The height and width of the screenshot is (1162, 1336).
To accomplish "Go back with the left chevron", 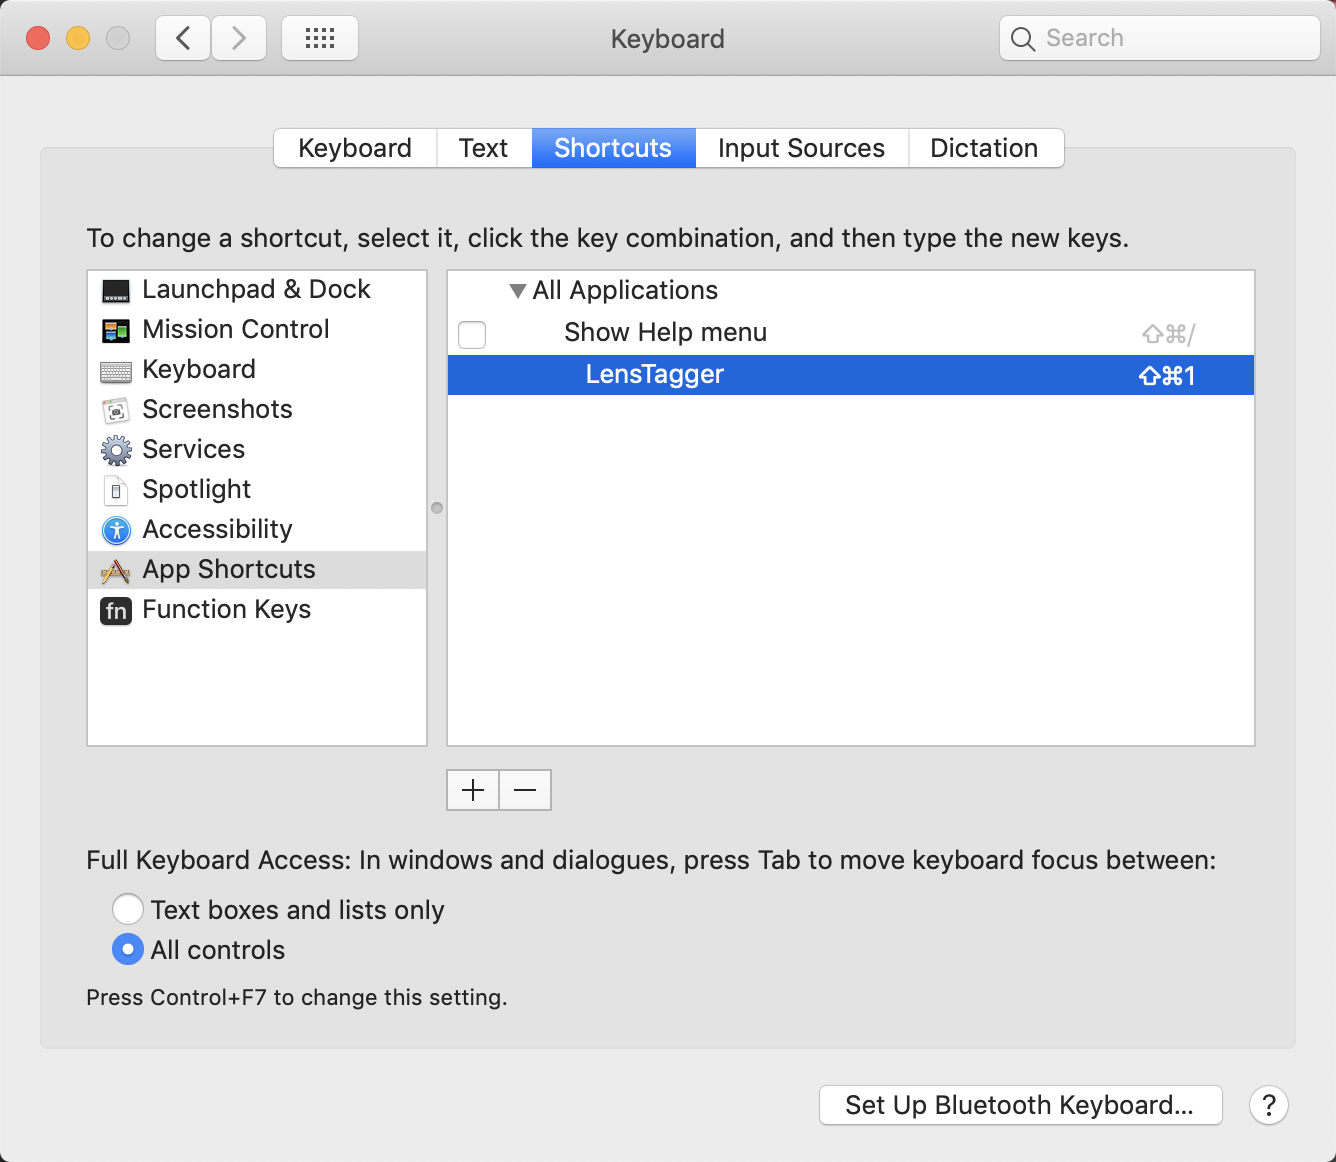I will [183, 38].
